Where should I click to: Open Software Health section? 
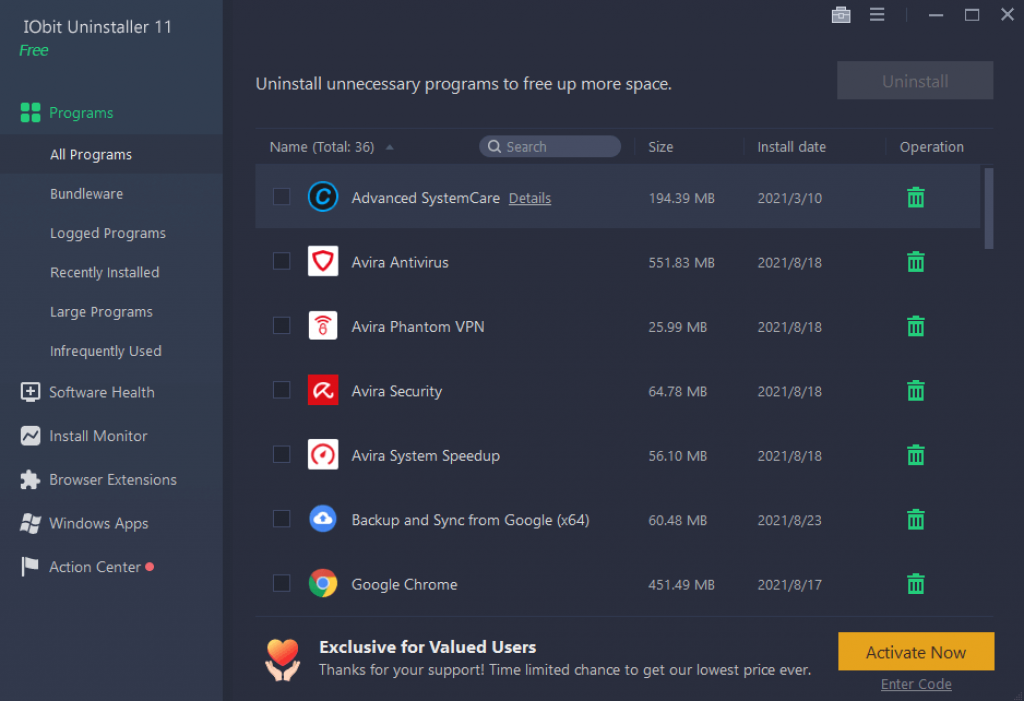[x=101, y=392]
